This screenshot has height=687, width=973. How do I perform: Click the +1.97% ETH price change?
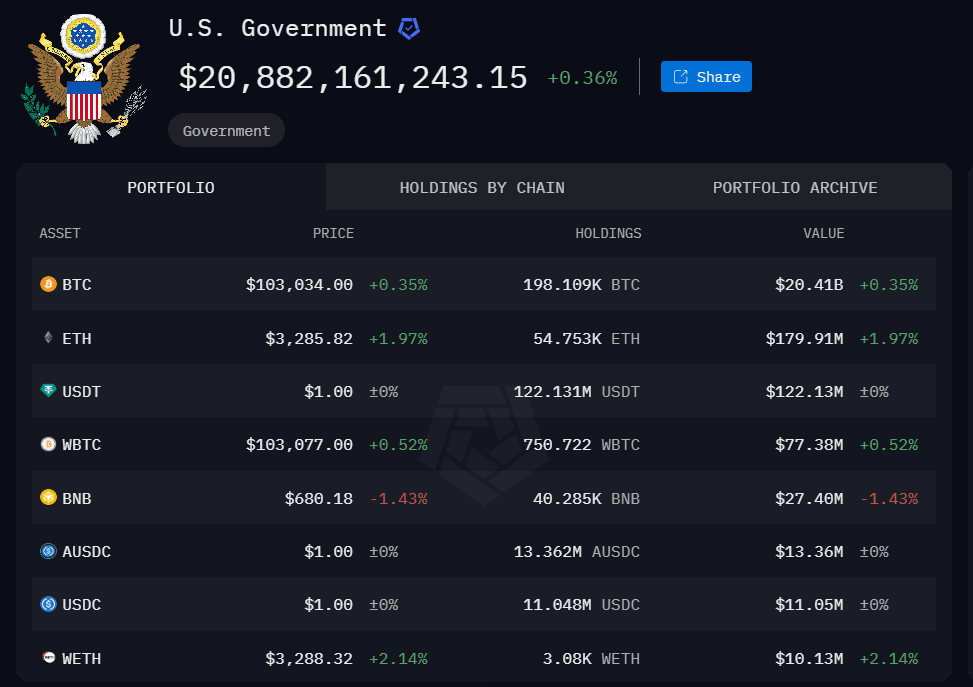click(398, 339)
